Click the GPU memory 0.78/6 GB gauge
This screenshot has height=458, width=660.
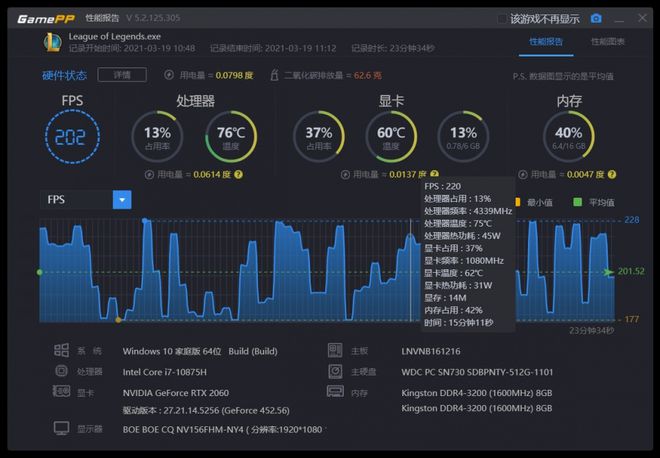pos(463,137)
